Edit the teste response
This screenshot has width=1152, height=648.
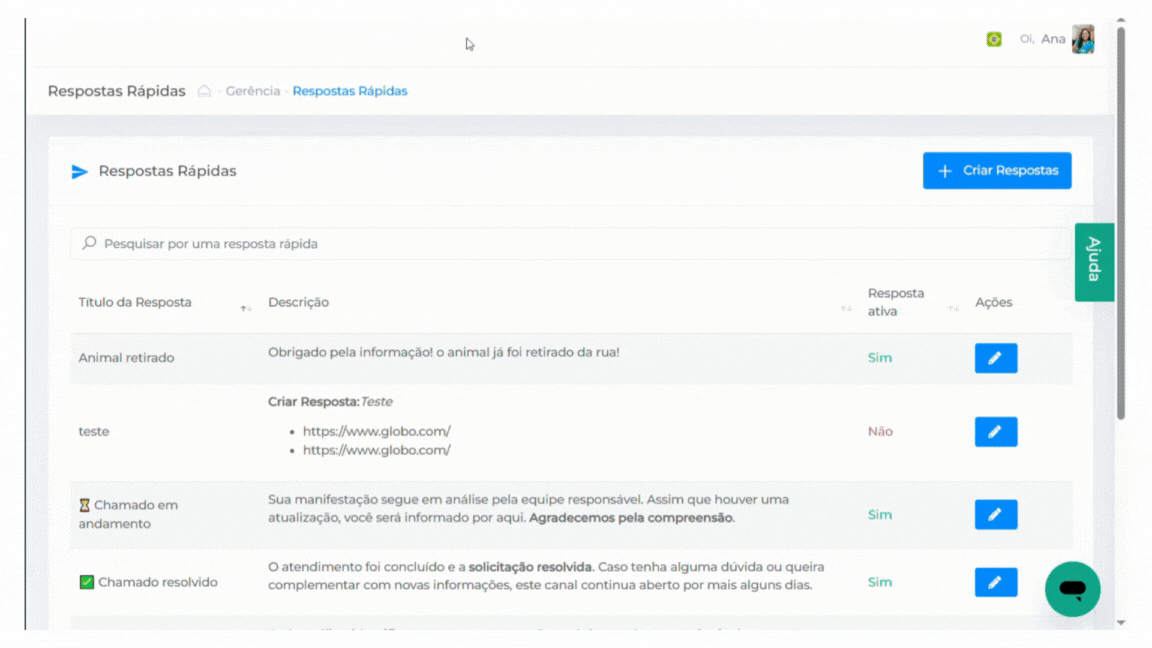point(996,431)
